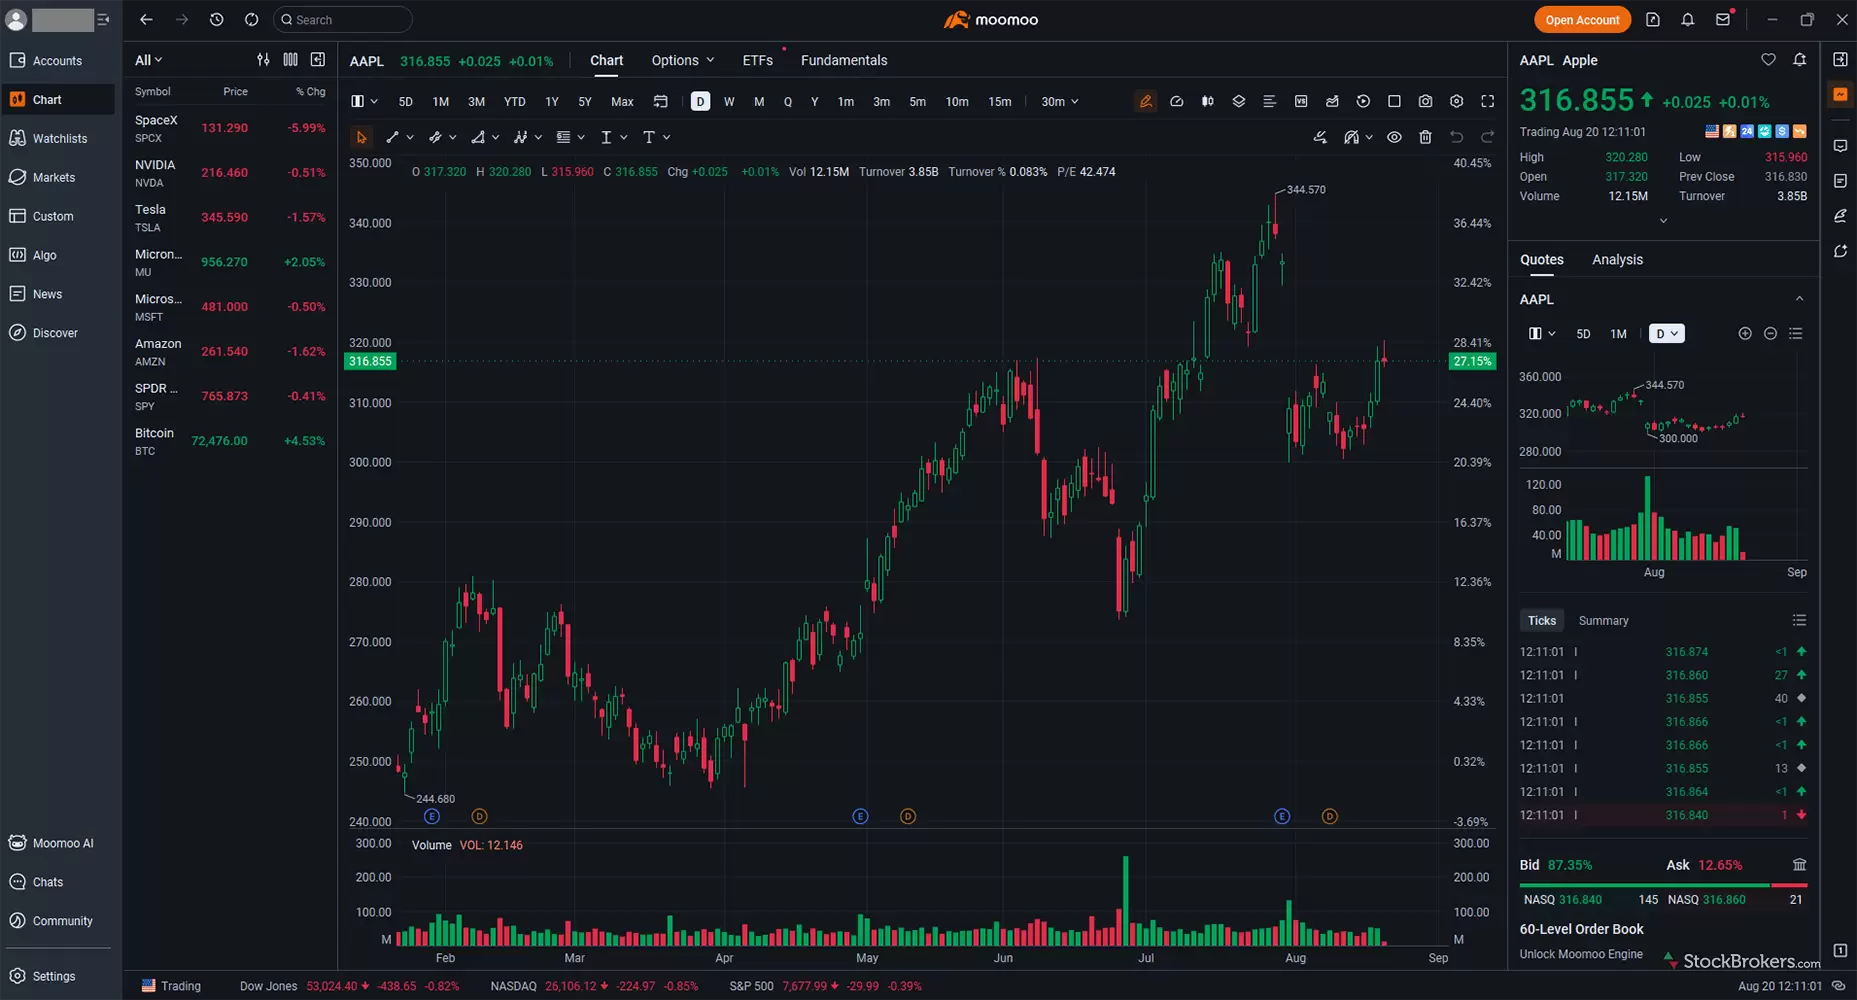The height and width of the screenshot is (1000, 1857).
Task: Undo the last drawing action
Action: (1457, 137)
